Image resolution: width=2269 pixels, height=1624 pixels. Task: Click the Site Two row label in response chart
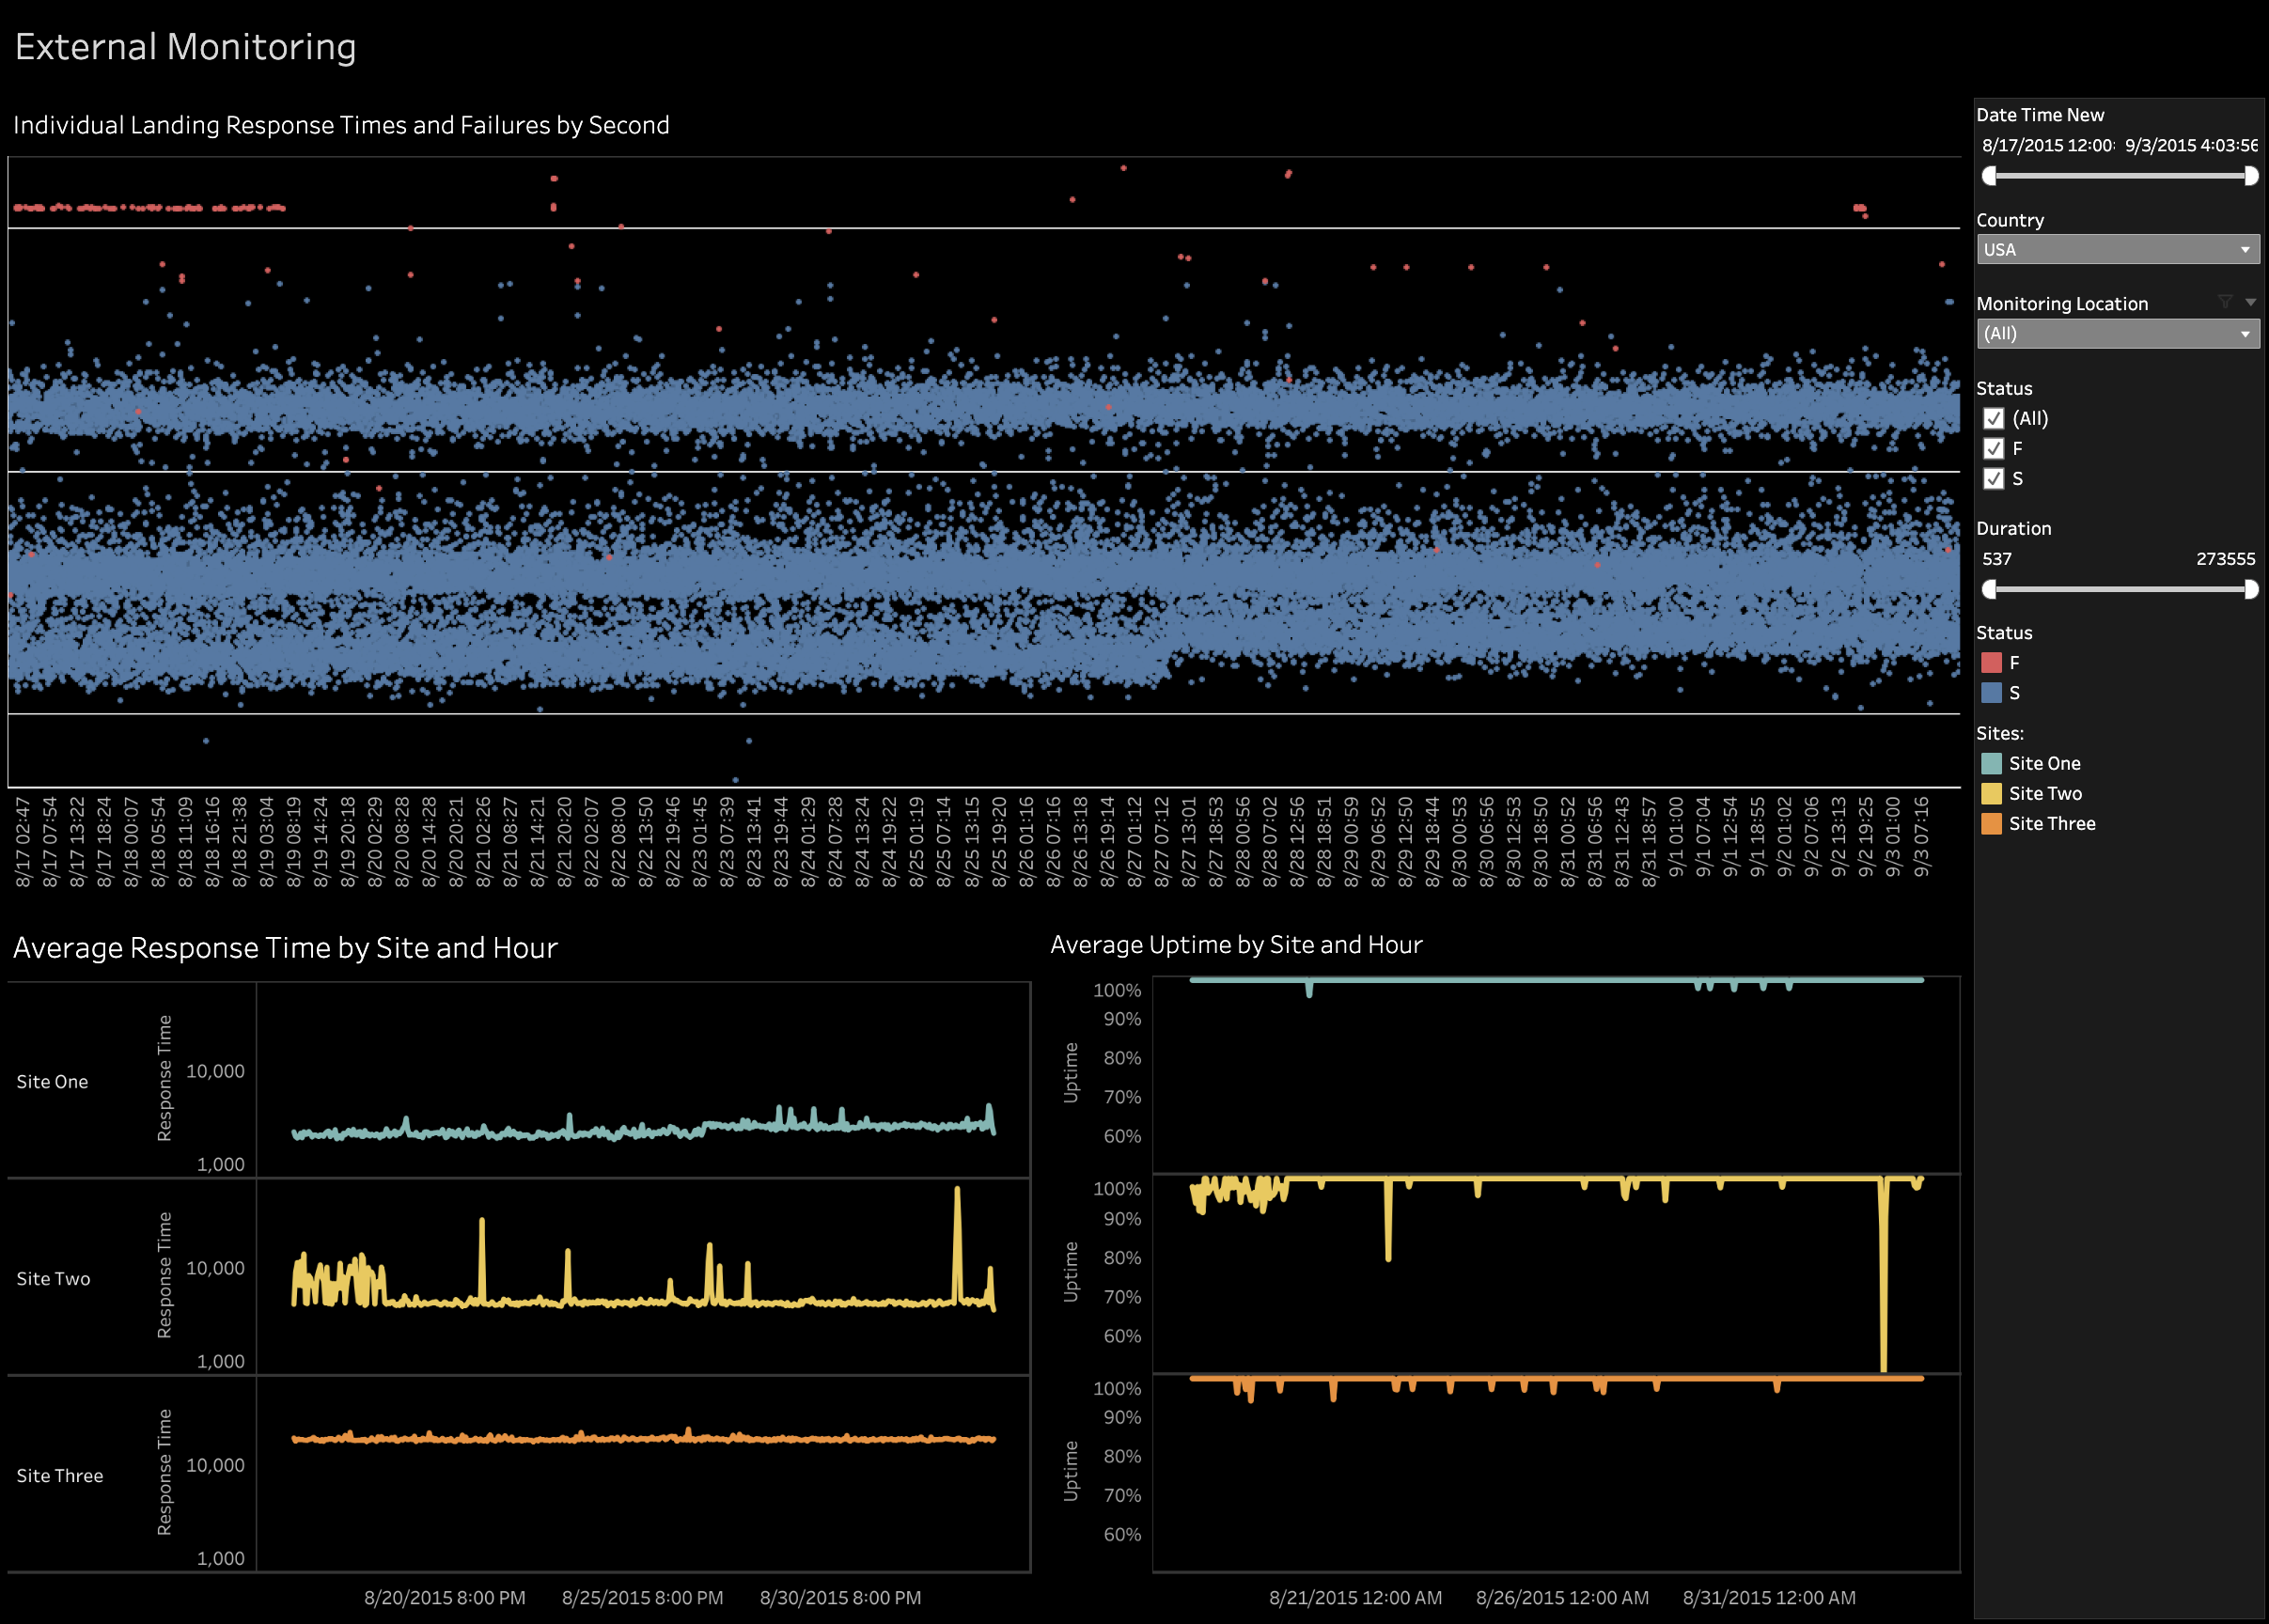53,1279
